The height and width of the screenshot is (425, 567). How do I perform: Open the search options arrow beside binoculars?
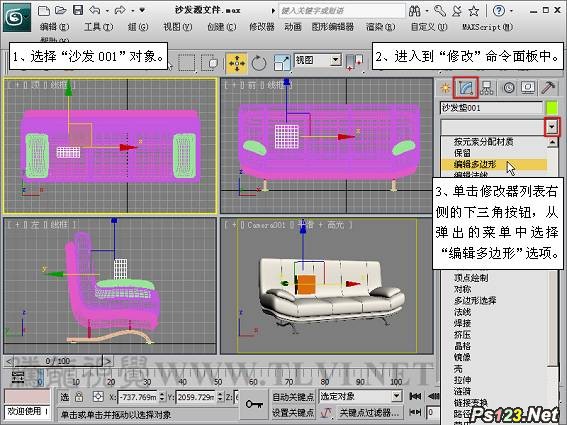427,11
